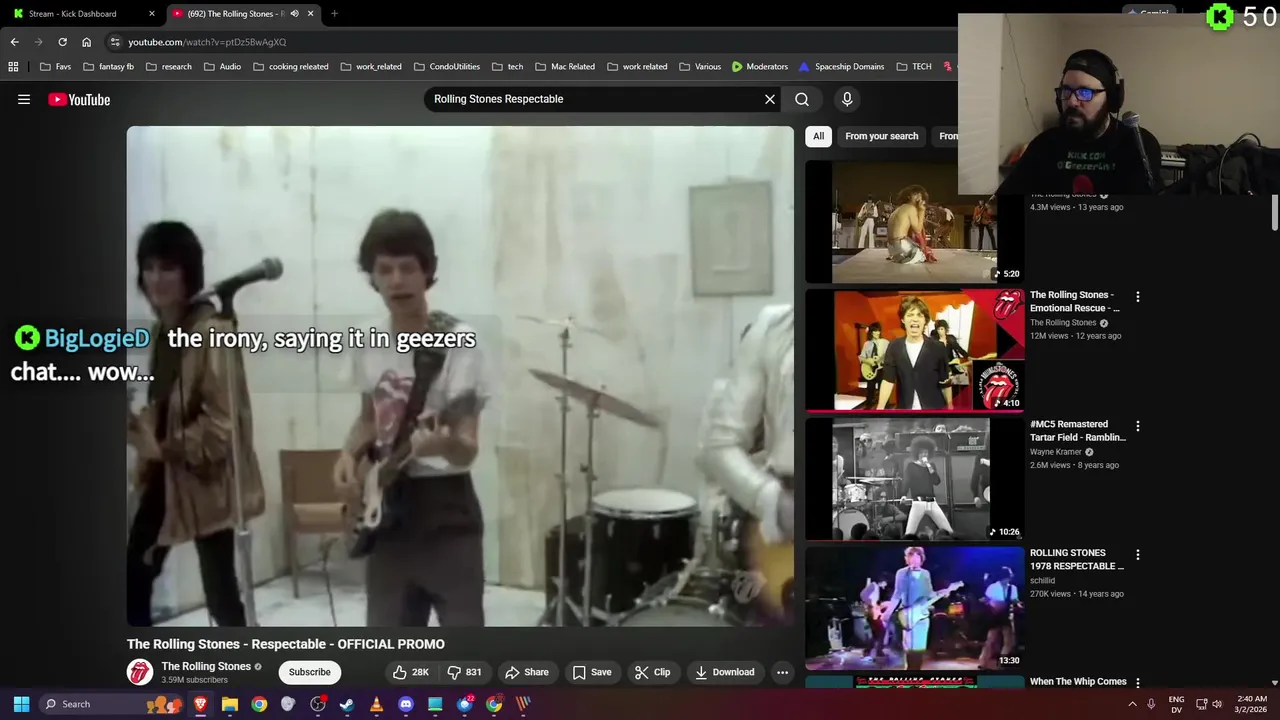Like the video with thumbs up 28K
Image resolution: width=1280 pixels, height=720 pixels.
411,672
